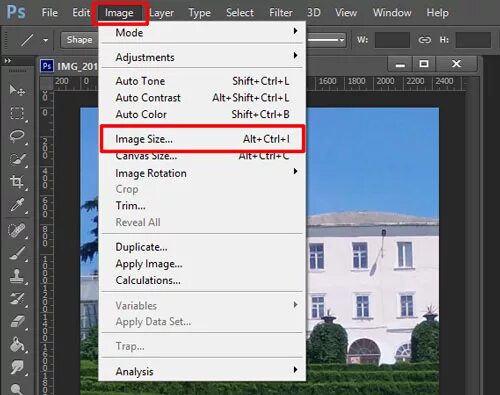Viewport: 500px width, 395px height.
Task: Open the 3D menu
Action: 314,13
